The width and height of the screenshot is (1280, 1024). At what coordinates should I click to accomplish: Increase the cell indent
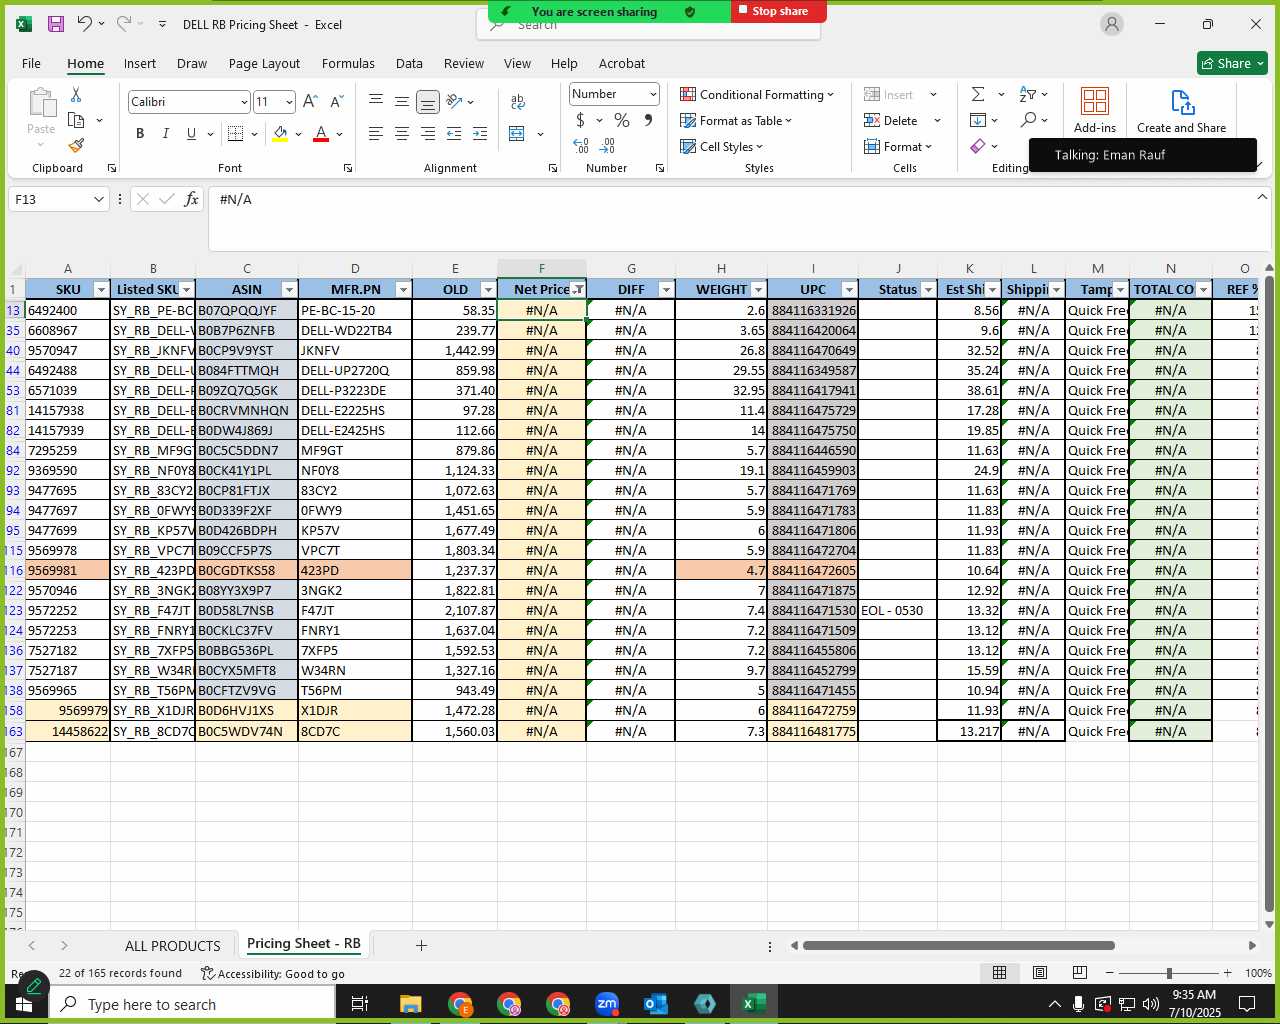click(x=480, y=134)
